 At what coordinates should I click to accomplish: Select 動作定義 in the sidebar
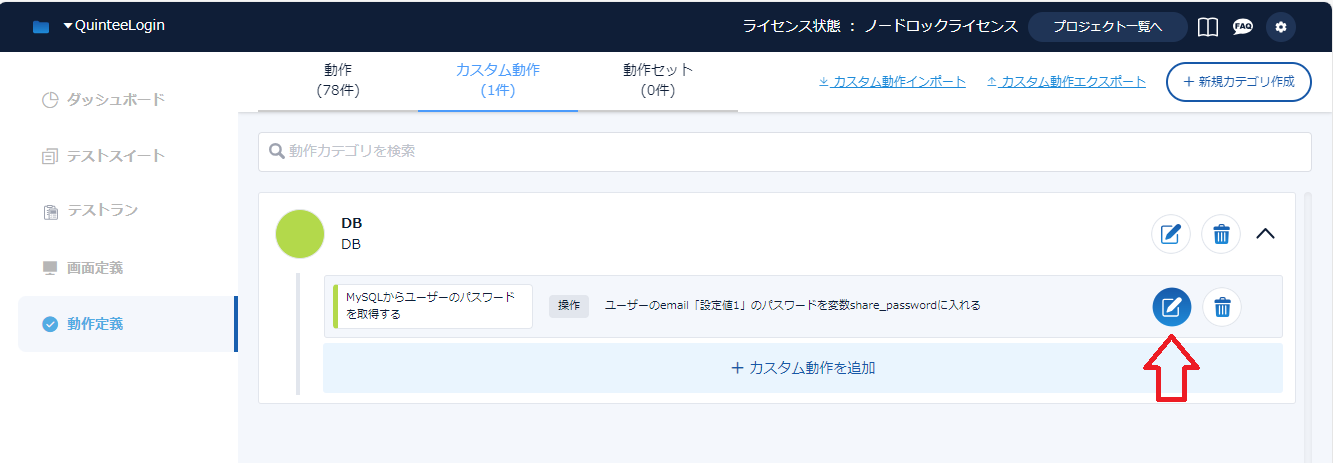128,324
